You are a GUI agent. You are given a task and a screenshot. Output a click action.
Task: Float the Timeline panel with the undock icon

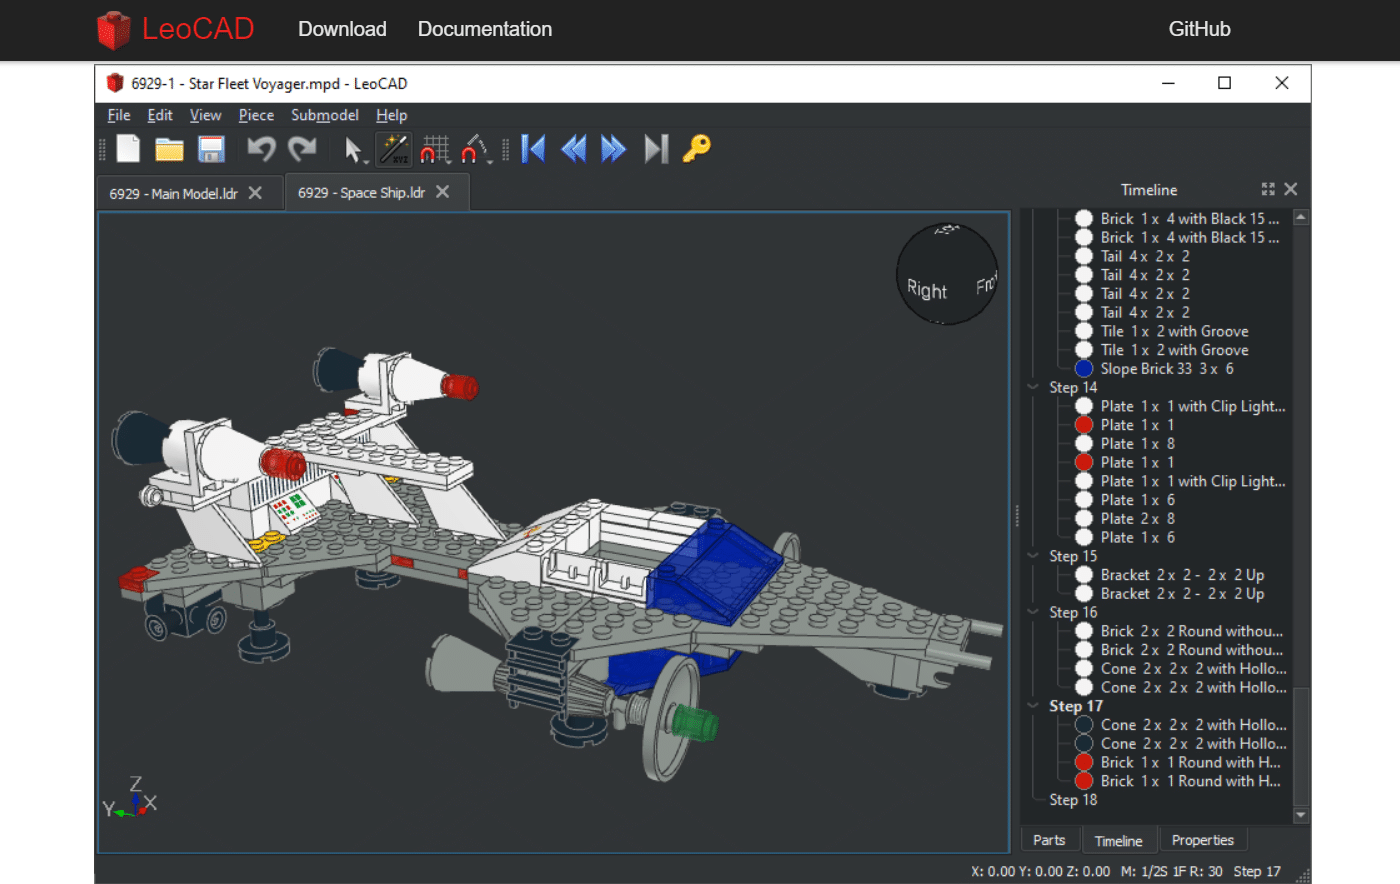1268,189
